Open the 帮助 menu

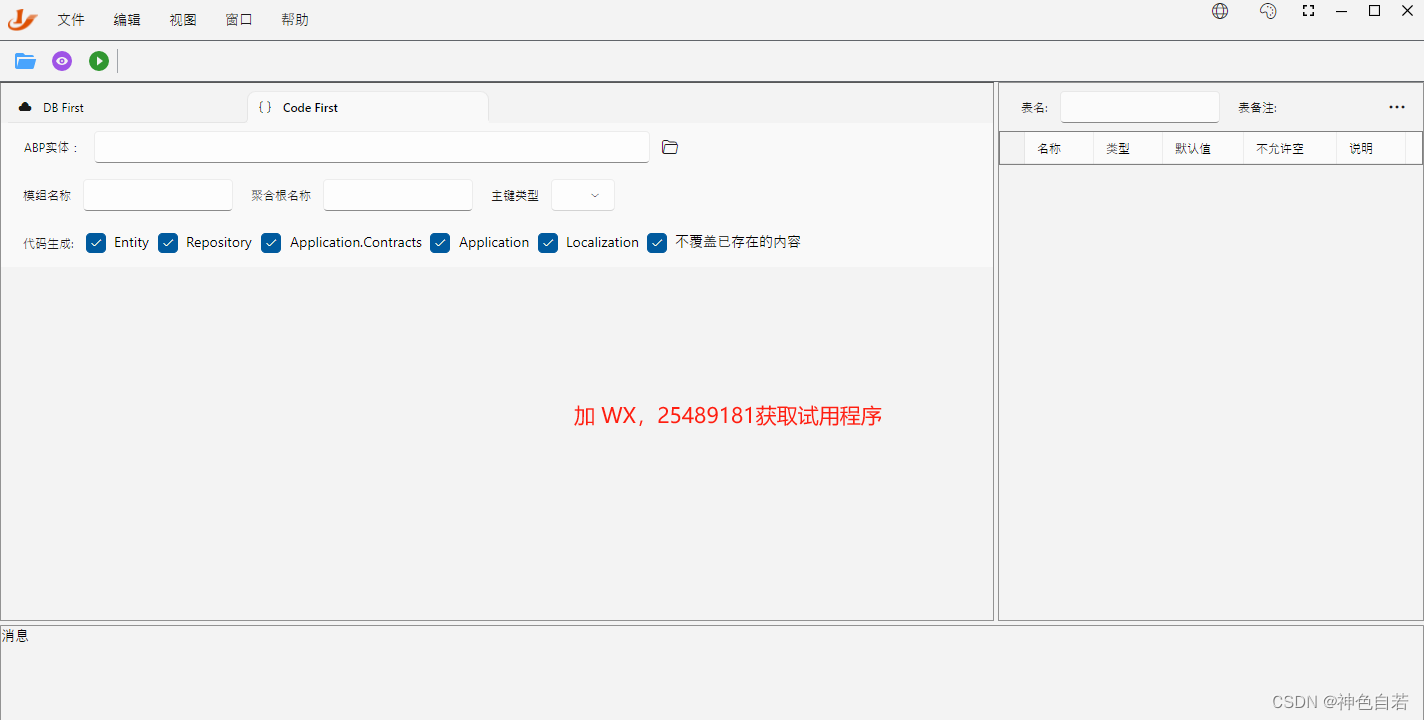294,19
